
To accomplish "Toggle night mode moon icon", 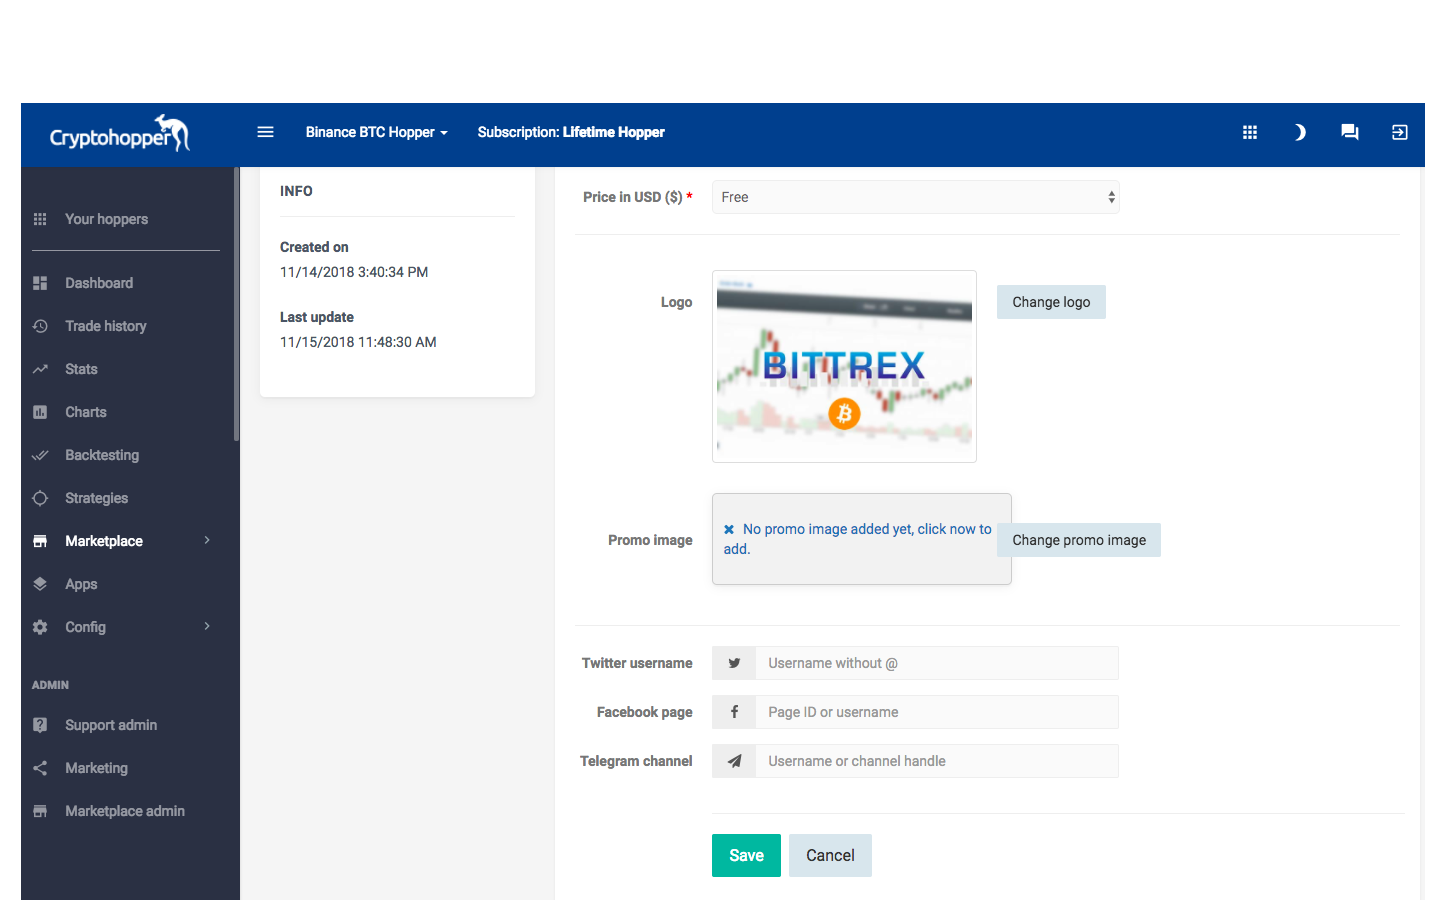I will [x=1300, y=132].
